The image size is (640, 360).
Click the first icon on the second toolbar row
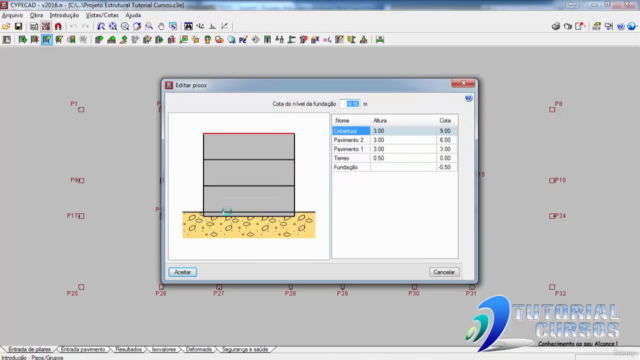[x=7, y=40]
